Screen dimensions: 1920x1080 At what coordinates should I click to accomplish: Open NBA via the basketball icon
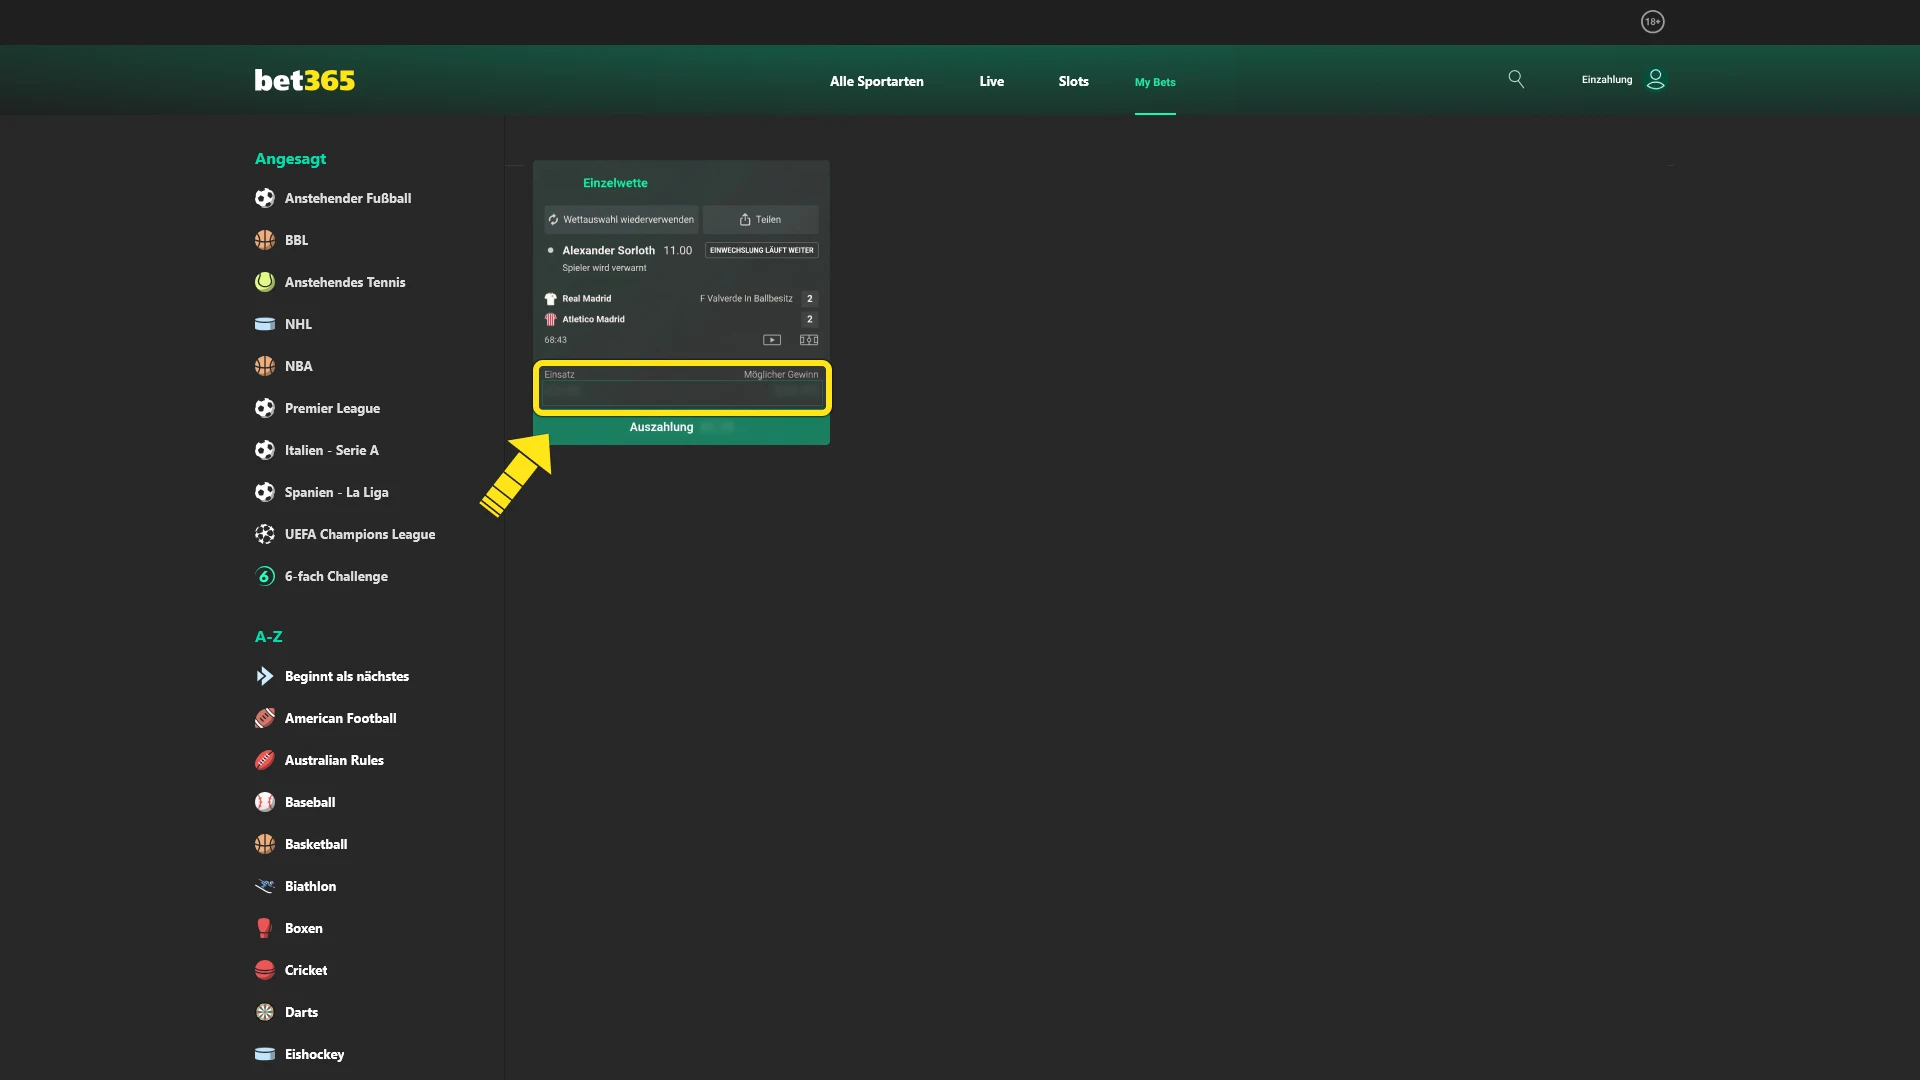(264, 366)
